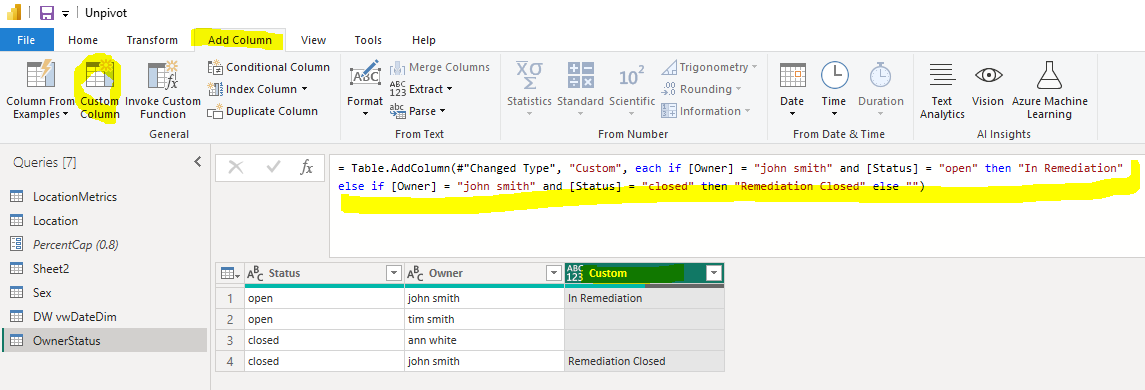
Task: Select the "In Remediation" cell
Action: pyautogui.click(x=644, y=299)
